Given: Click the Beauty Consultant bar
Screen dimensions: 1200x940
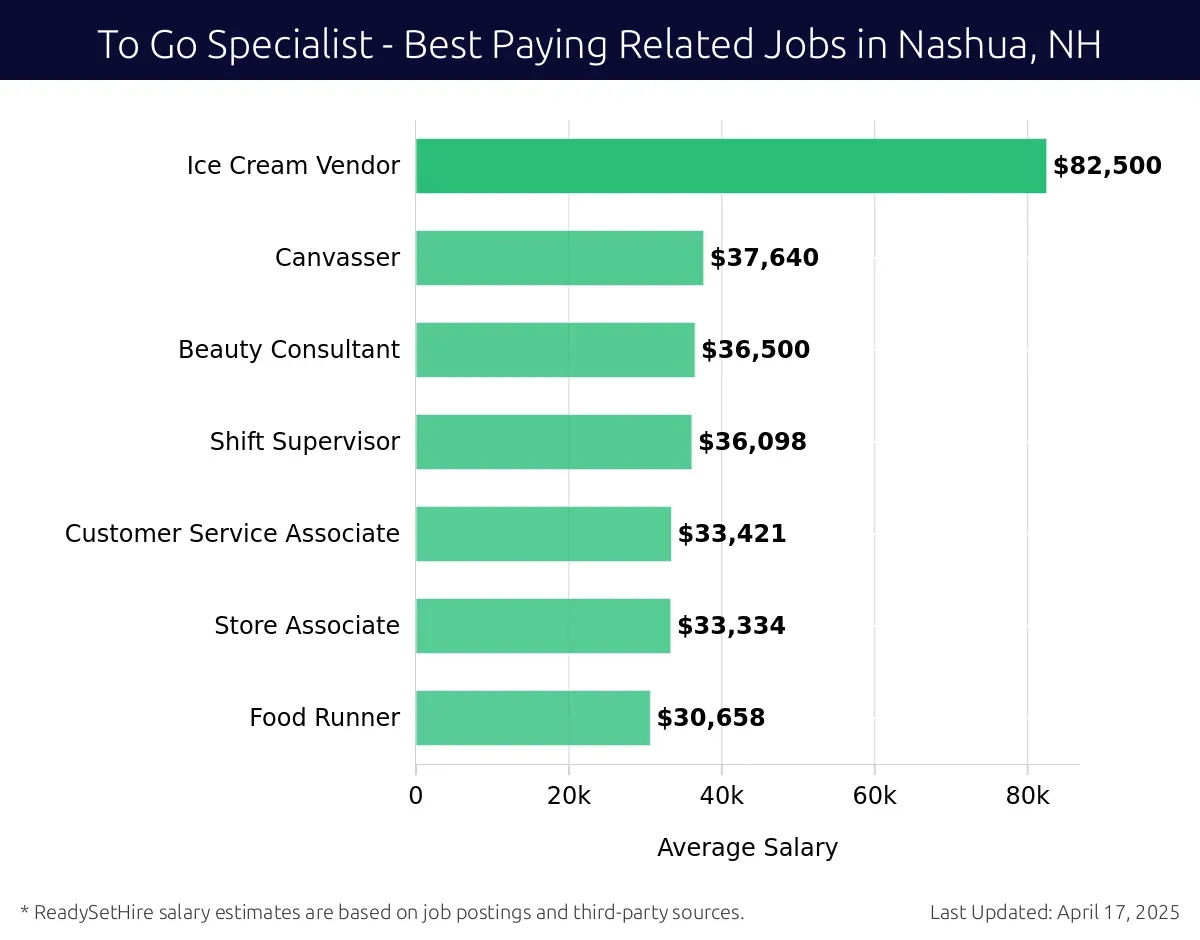Looking at the screenshot, I should click(x=555, y=350).
